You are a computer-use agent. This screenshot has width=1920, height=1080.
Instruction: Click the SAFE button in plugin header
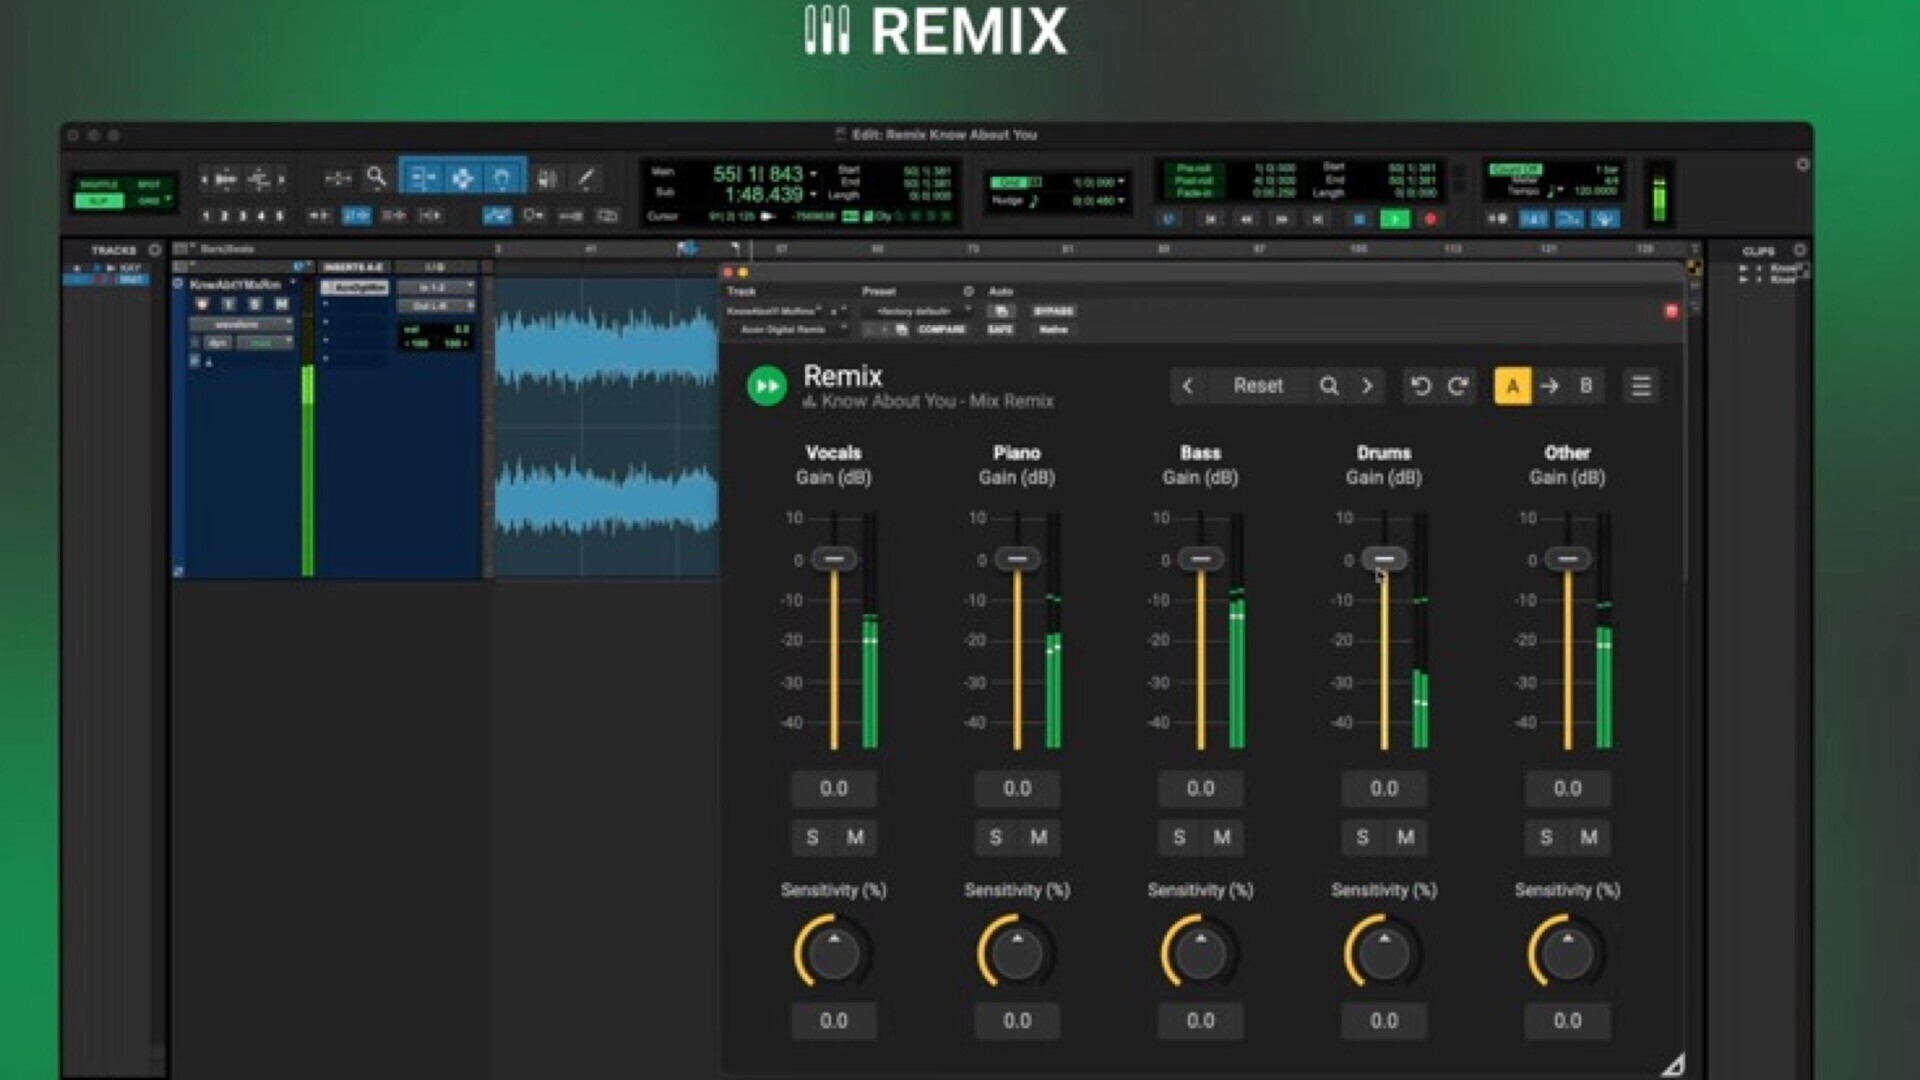tap(1000, 329)
